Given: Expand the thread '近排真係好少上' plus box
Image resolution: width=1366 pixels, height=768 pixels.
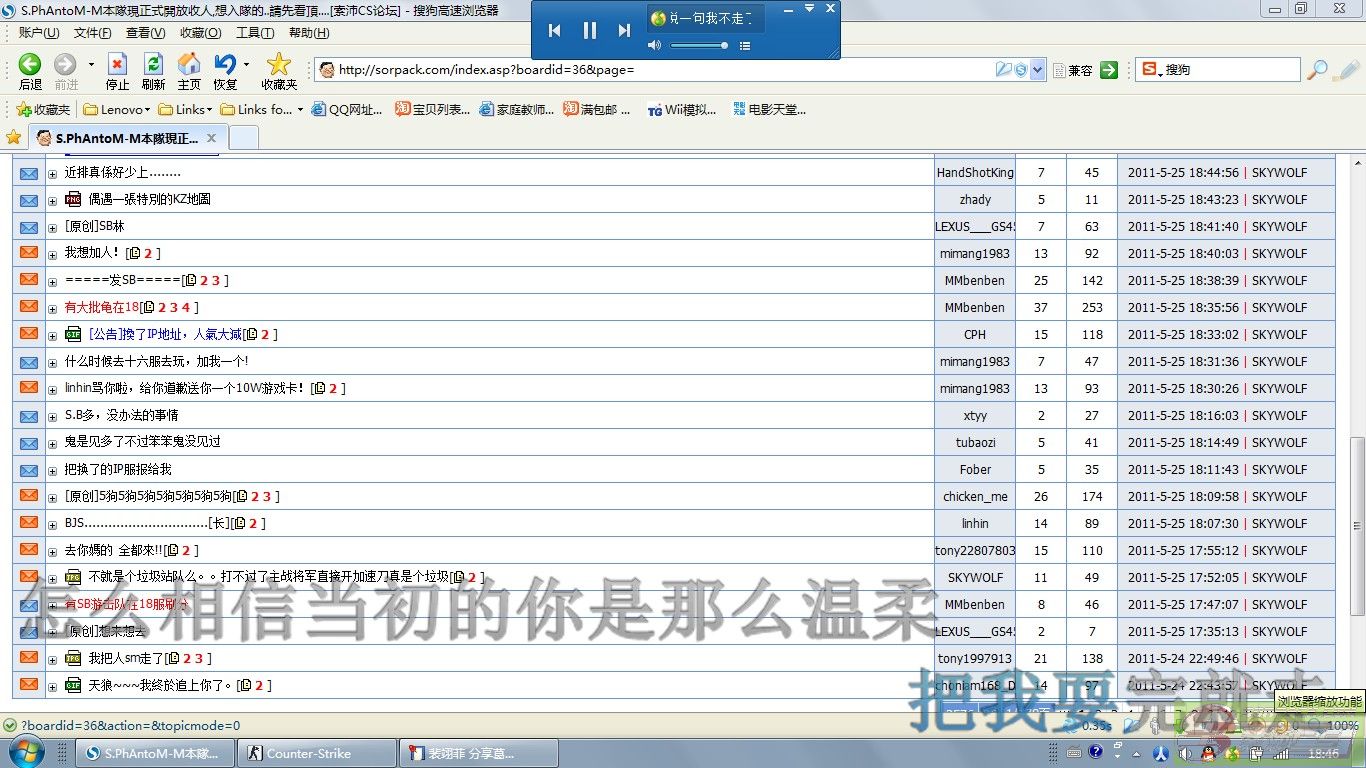Looking at the screenshot, I should 53,174.
